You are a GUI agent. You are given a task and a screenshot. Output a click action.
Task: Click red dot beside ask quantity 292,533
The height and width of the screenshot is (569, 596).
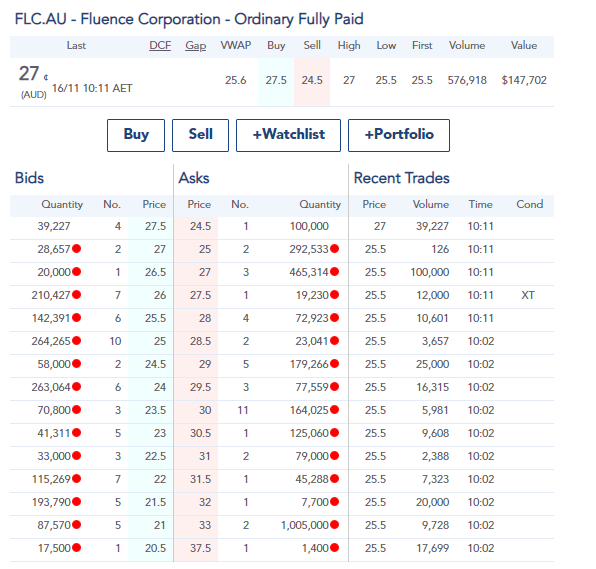[334, 249]
